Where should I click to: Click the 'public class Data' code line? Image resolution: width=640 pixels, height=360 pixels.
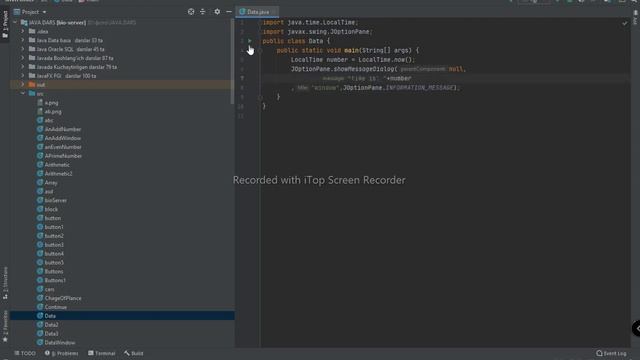tap(296, 41)
